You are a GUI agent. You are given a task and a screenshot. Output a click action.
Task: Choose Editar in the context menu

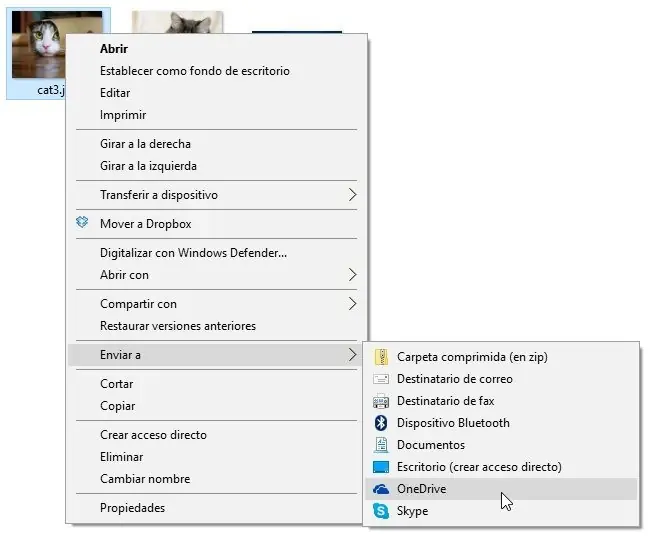pos(216,92)
